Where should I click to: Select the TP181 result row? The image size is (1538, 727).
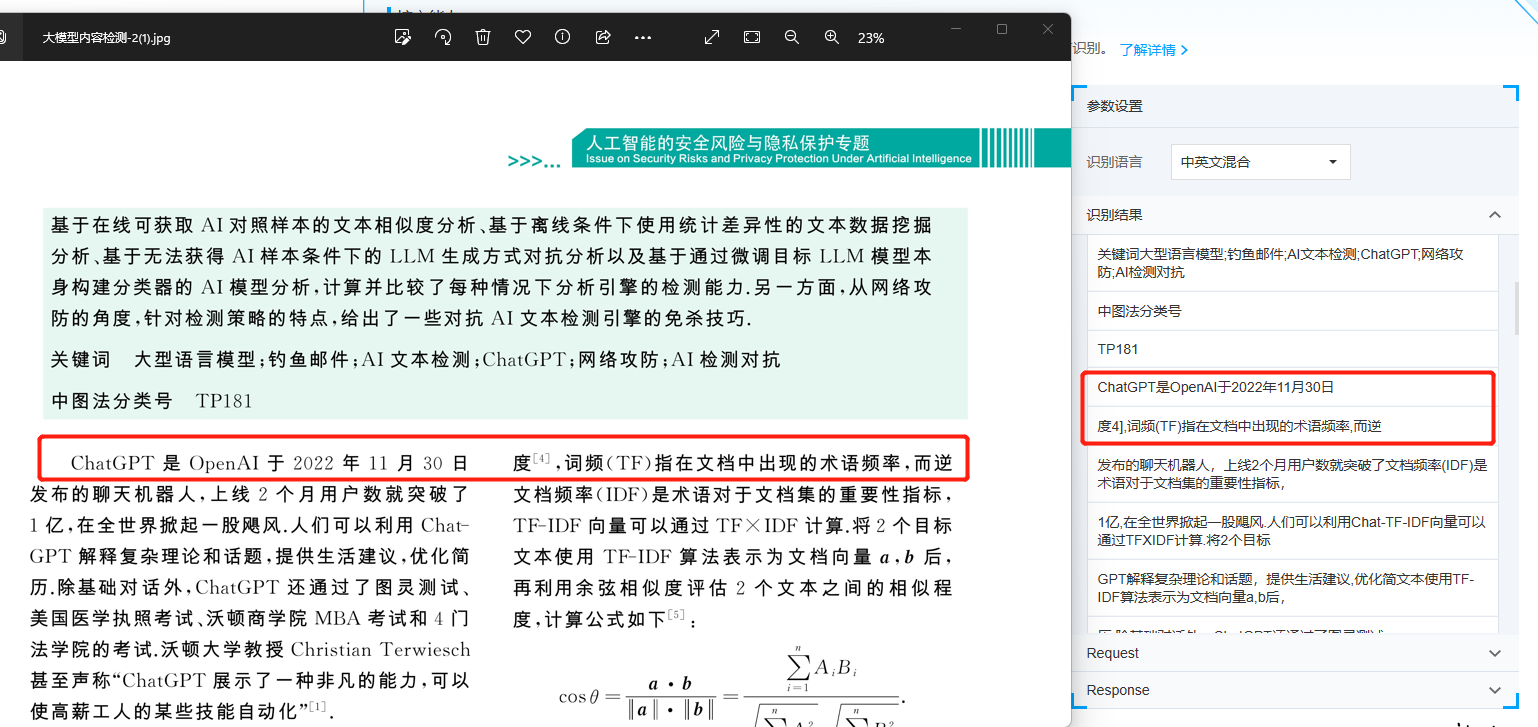coord(1292,349)
